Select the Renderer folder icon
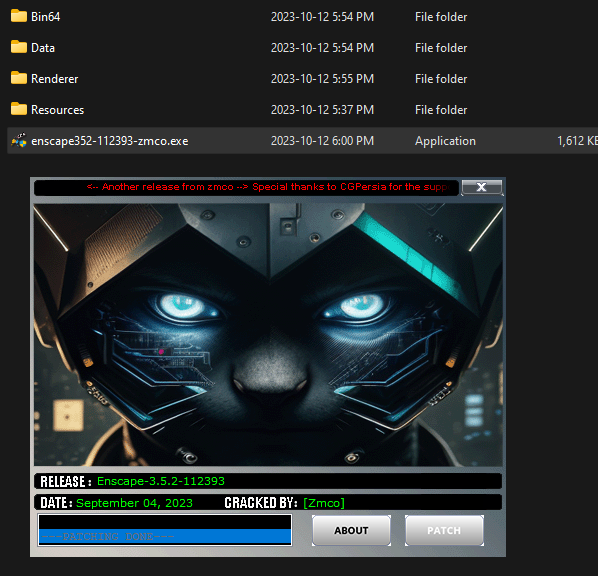This screenshot has width=598, height=576. click(19, 78)
